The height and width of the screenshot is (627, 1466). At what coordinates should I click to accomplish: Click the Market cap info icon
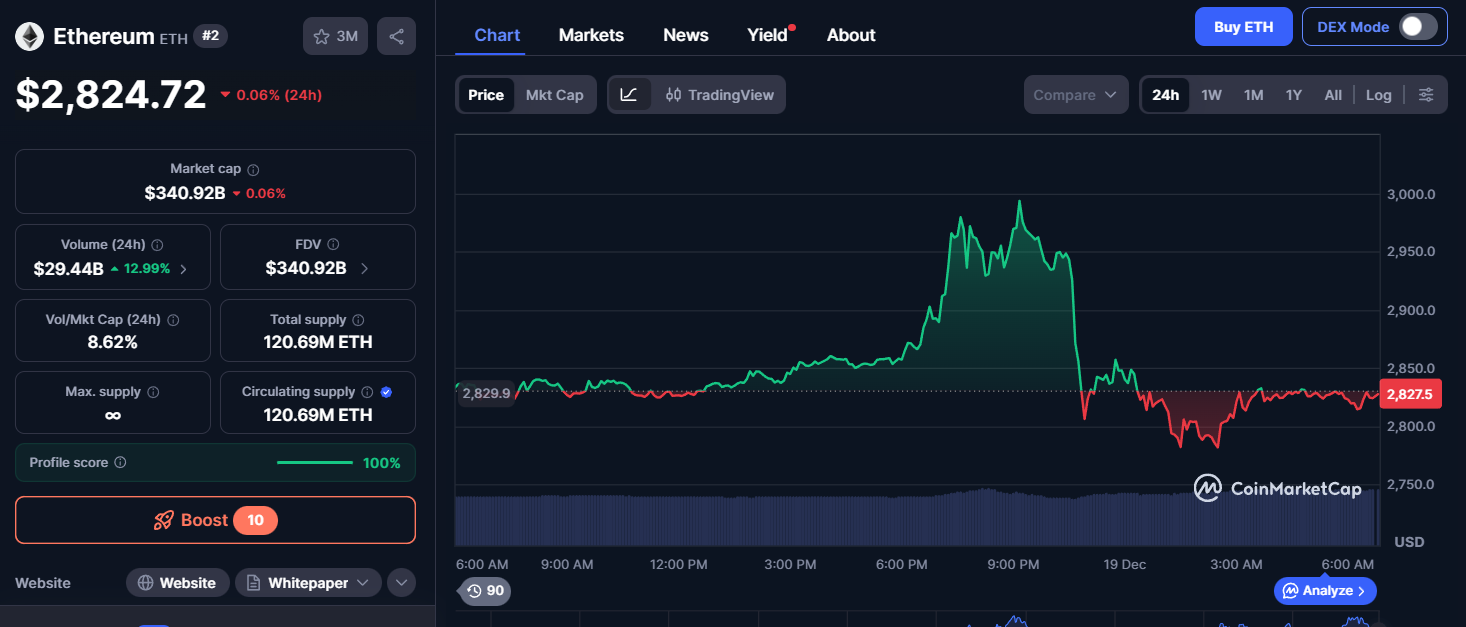(x=252, y=168)
